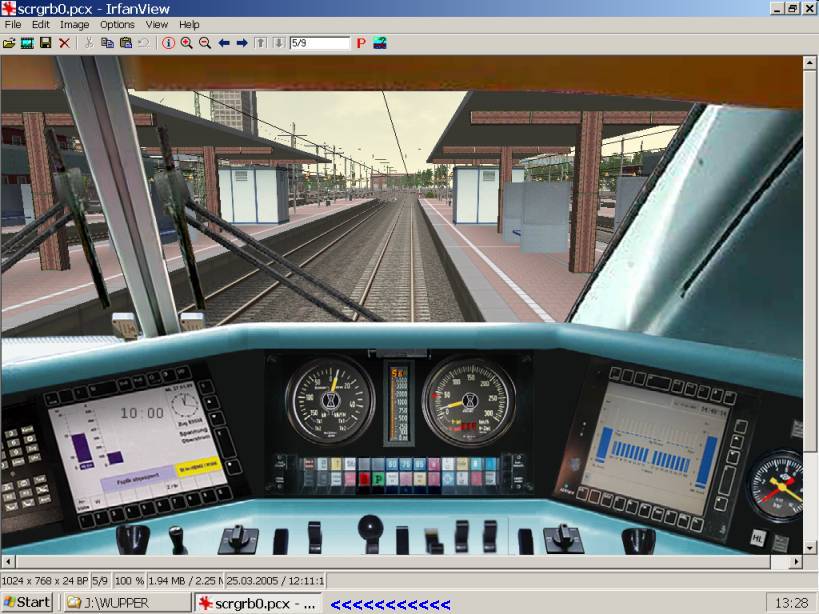The height and width of the screenshot is (614, 819).
Task: Click the scrgrb0.pcx taskbar button
Action: click(x=258, y=603)
